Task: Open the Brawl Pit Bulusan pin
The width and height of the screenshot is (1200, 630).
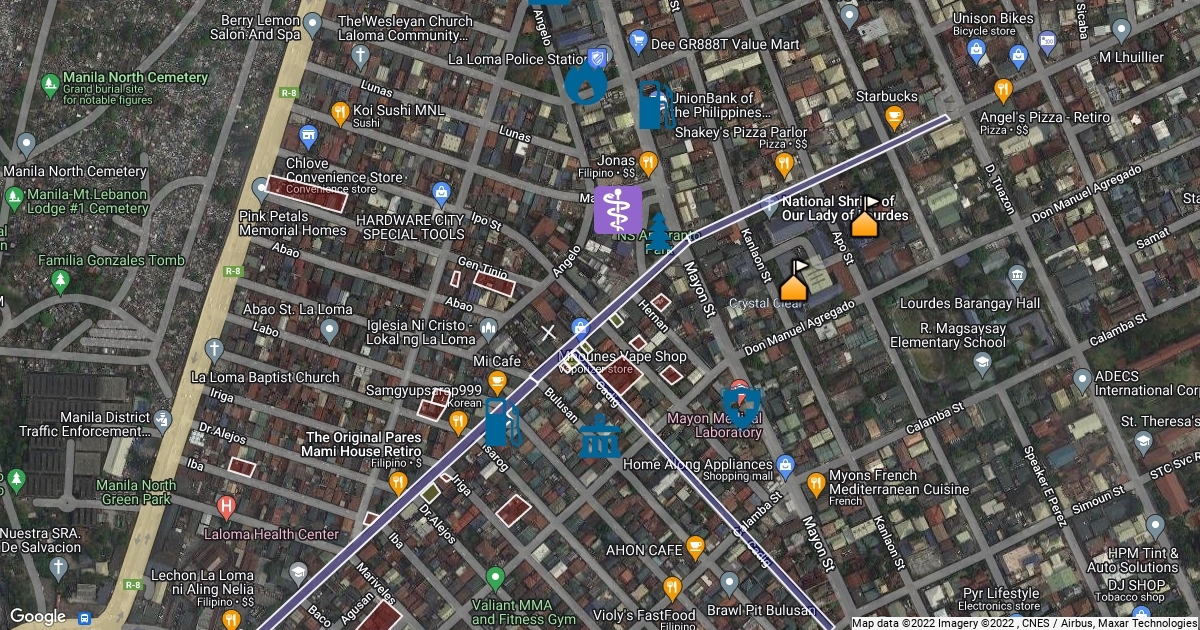Action: tap(730, 582)
